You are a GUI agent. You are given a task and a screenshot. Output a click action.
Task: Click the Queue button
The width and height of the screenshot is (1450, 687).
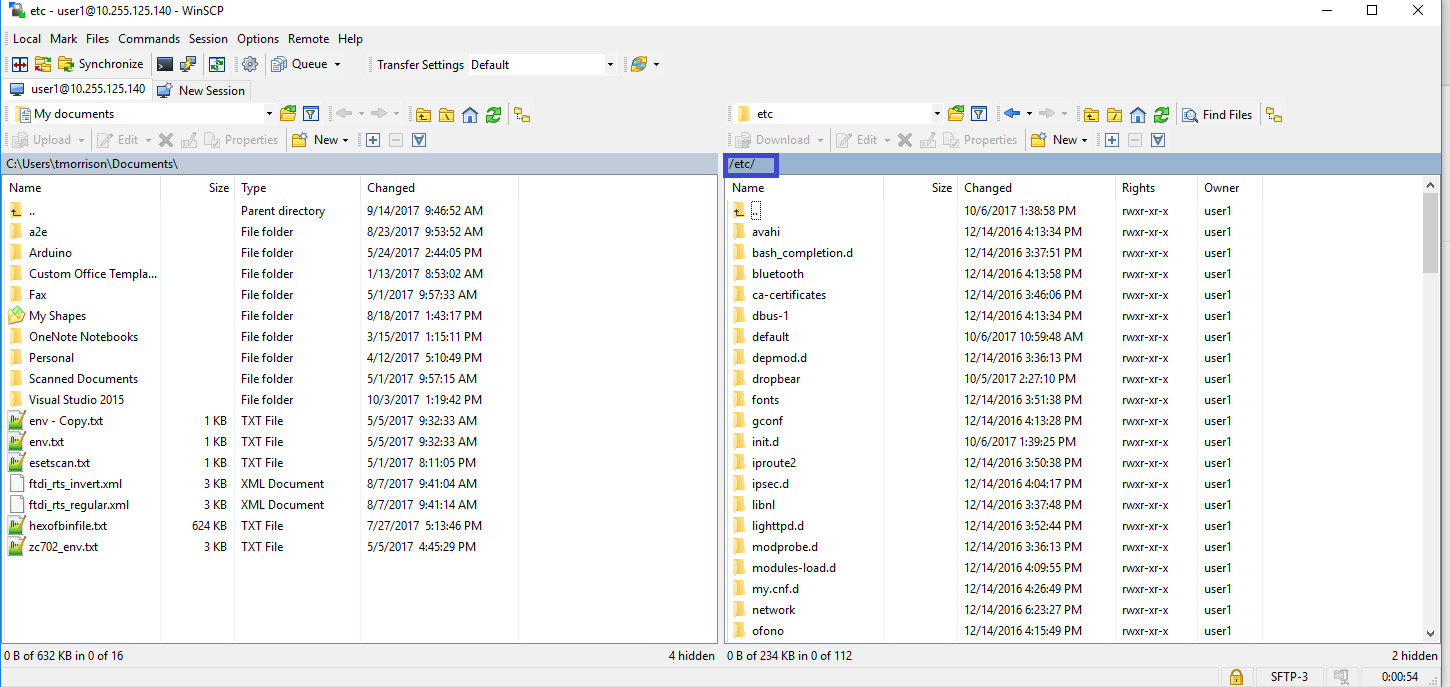[301, 64]
